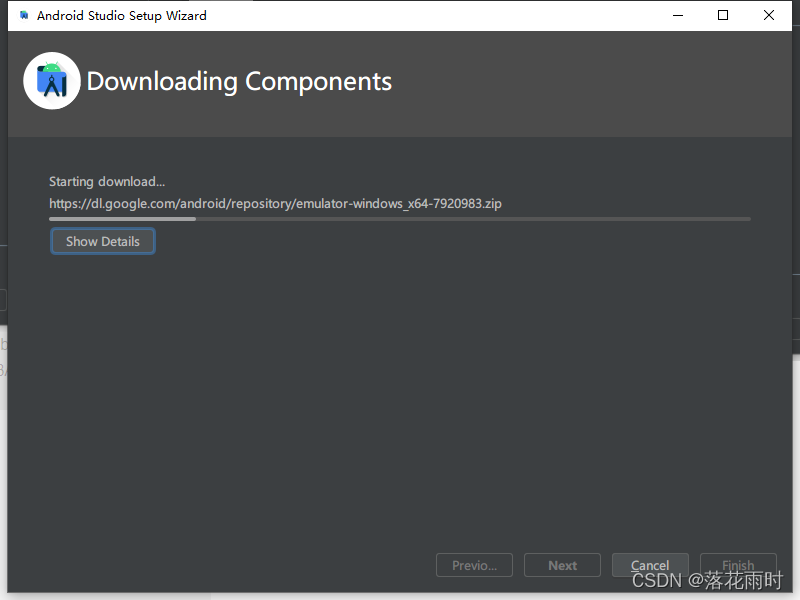
Task: Click the 'Android Studio Setup Wizard' title text
Action: coord(121,16)
